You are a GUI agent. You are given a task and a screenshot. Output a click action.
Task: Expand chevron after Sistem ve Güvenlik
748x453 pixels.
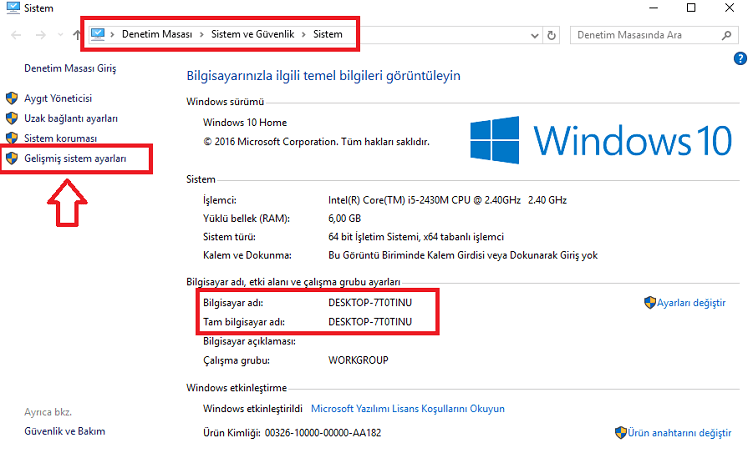(303, 35)
